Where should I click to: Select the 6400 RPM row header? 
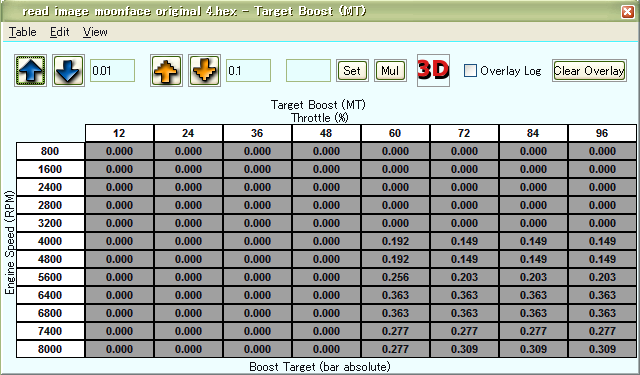coord(50,295)
